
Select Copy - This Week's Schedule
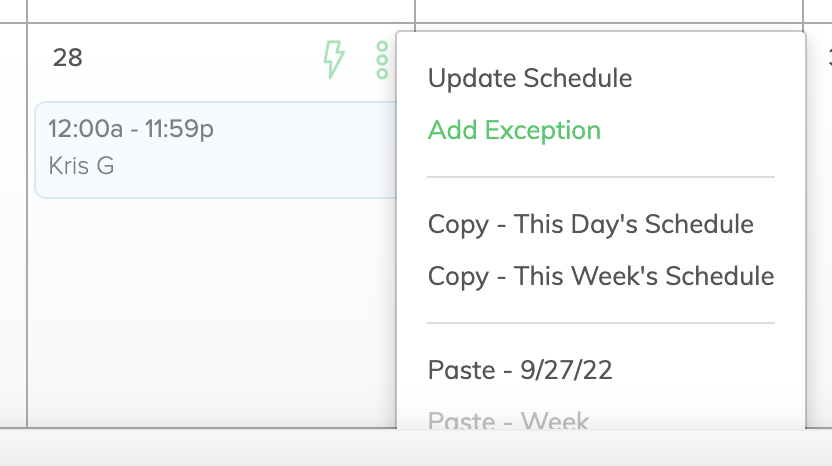pyautogui.click(x=601, y=276)
